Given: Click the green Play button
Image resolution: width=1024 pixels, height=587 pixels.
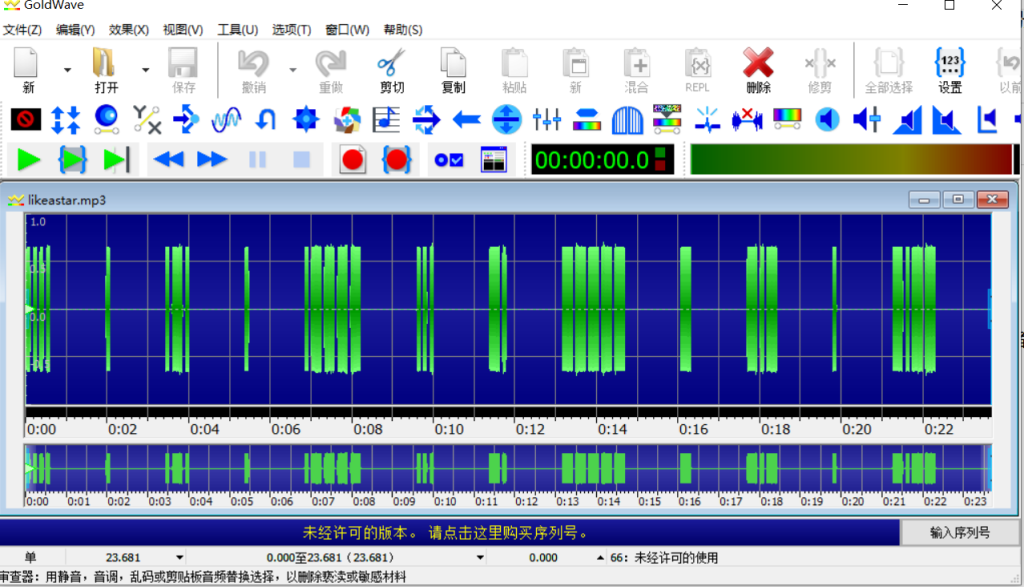Looking at the screenshot, I should coord(28,159).
